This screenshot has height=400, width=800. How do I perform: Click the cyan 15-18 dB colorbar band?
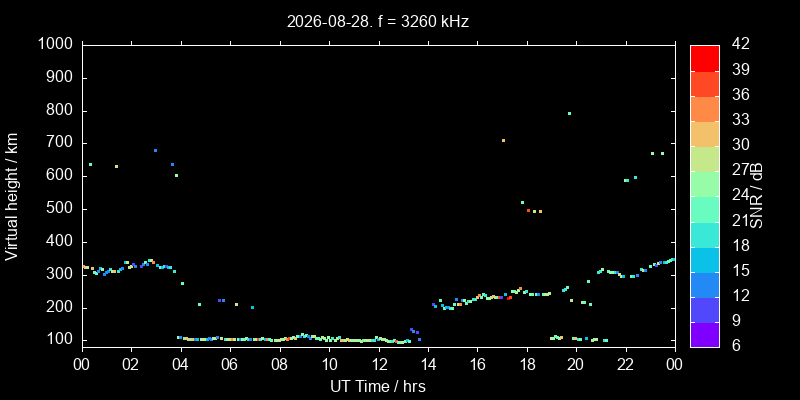coord(705,259)
